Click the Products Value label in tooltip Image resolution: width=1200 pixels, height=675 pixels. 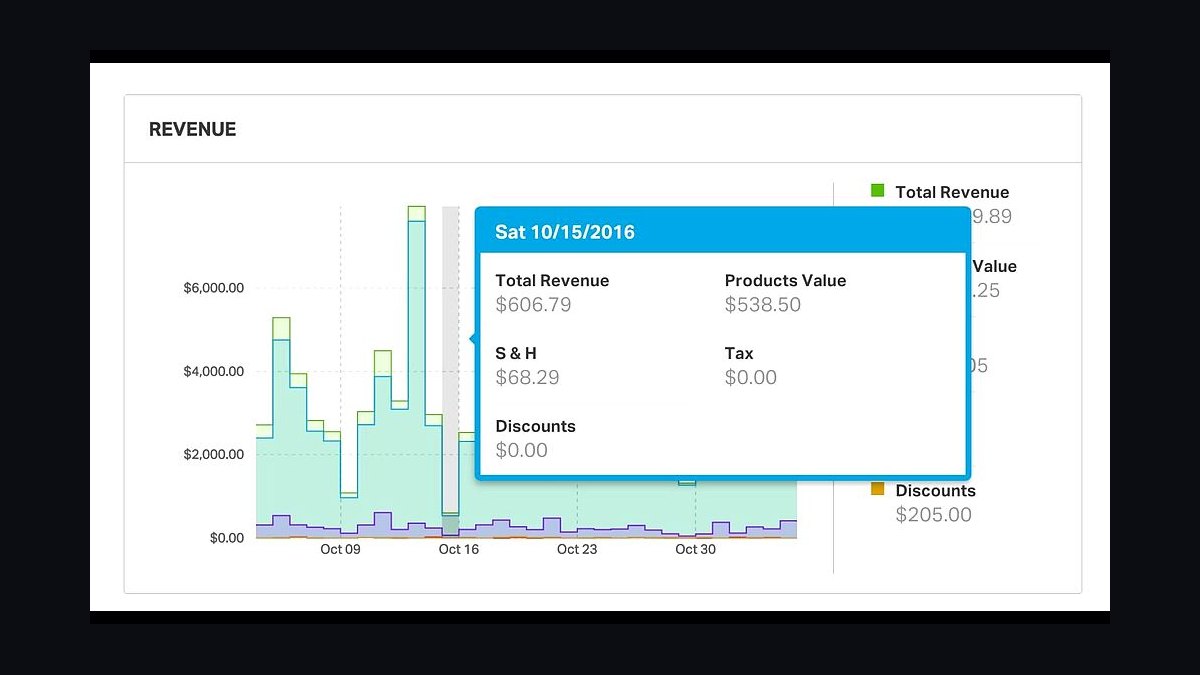point(785,281)
